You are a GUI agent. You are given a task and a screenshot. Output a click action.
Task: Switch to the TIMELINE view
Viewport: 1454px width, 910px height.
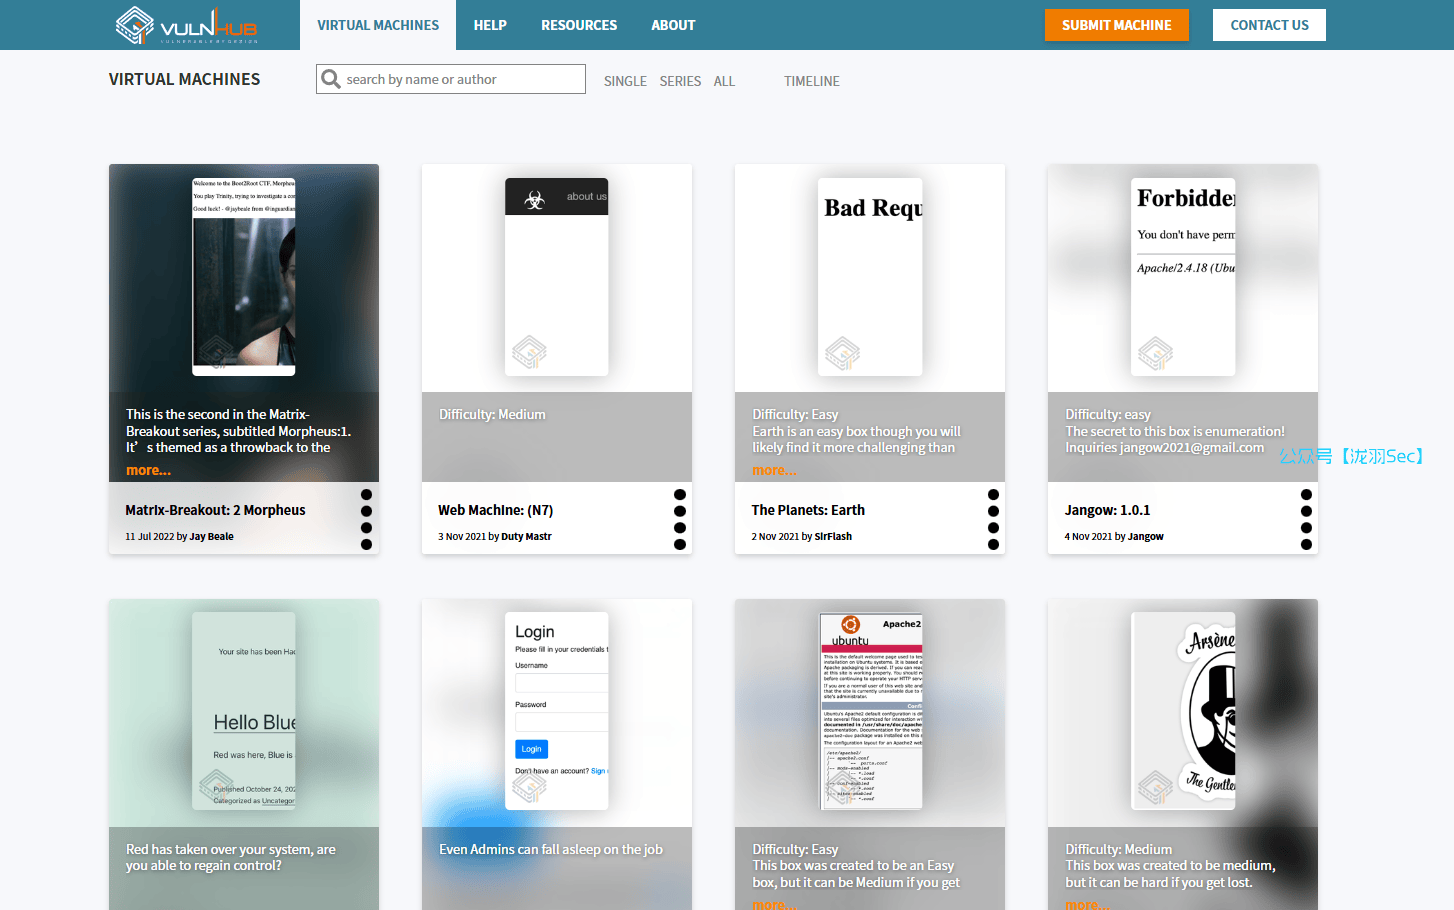pyautogui.click(x=811, y=81)
